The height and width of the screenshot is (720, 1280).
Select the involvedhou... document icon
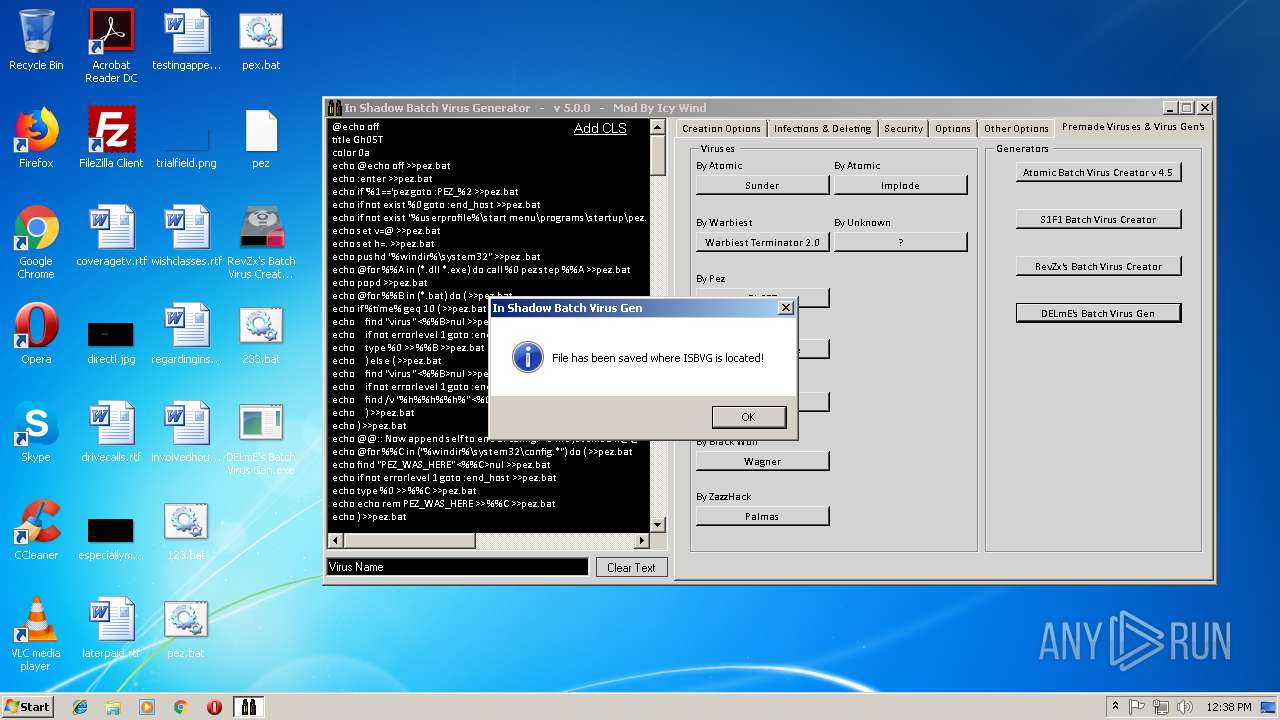(x=186, y=432)
